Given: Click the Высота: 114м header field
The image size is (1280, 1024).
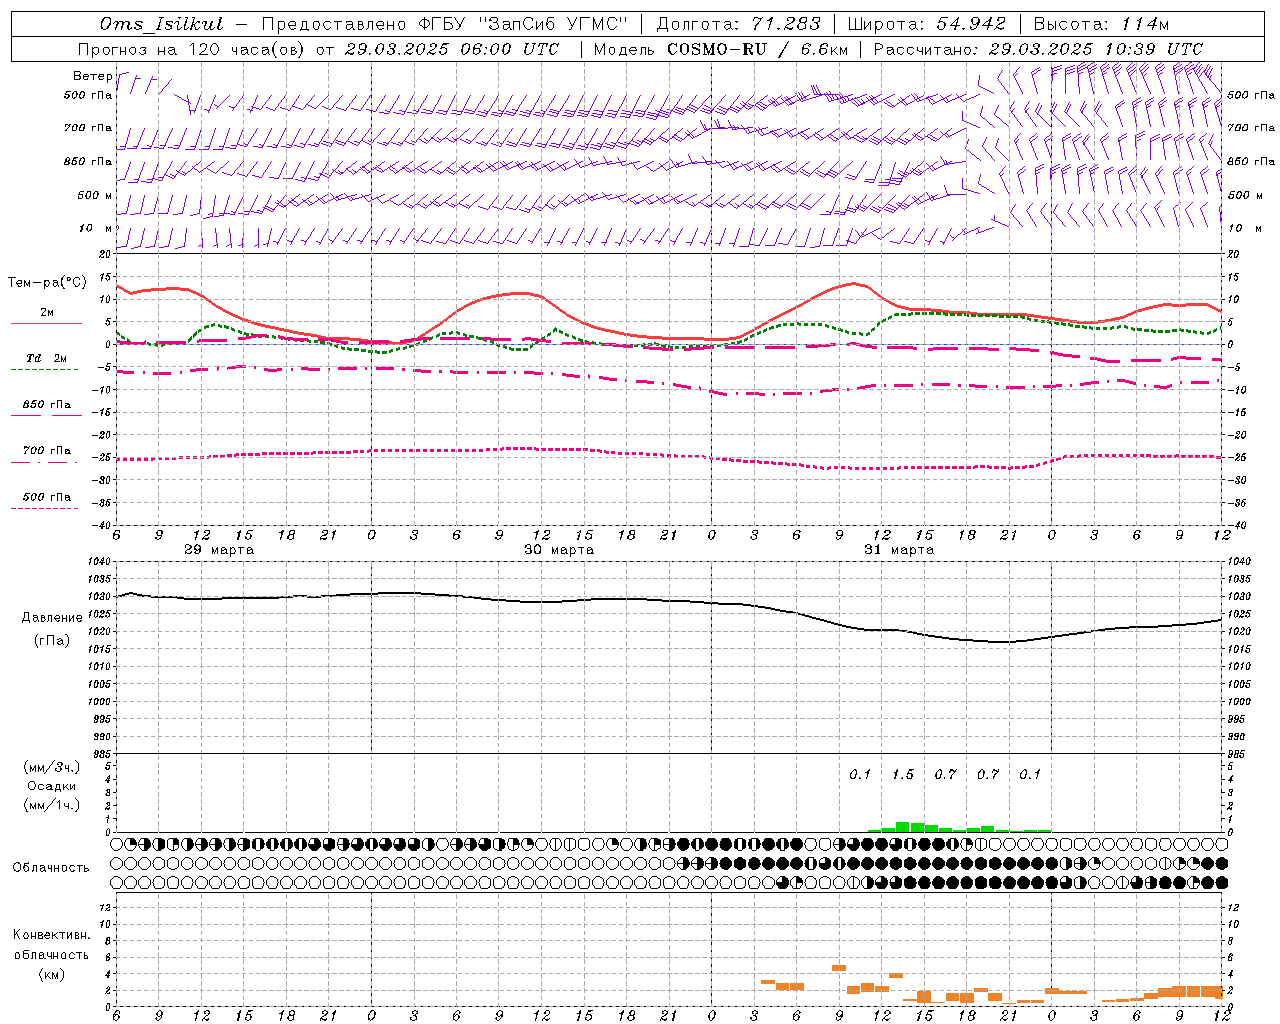Looking at the screenshot, I should (x=1100, y=24).
